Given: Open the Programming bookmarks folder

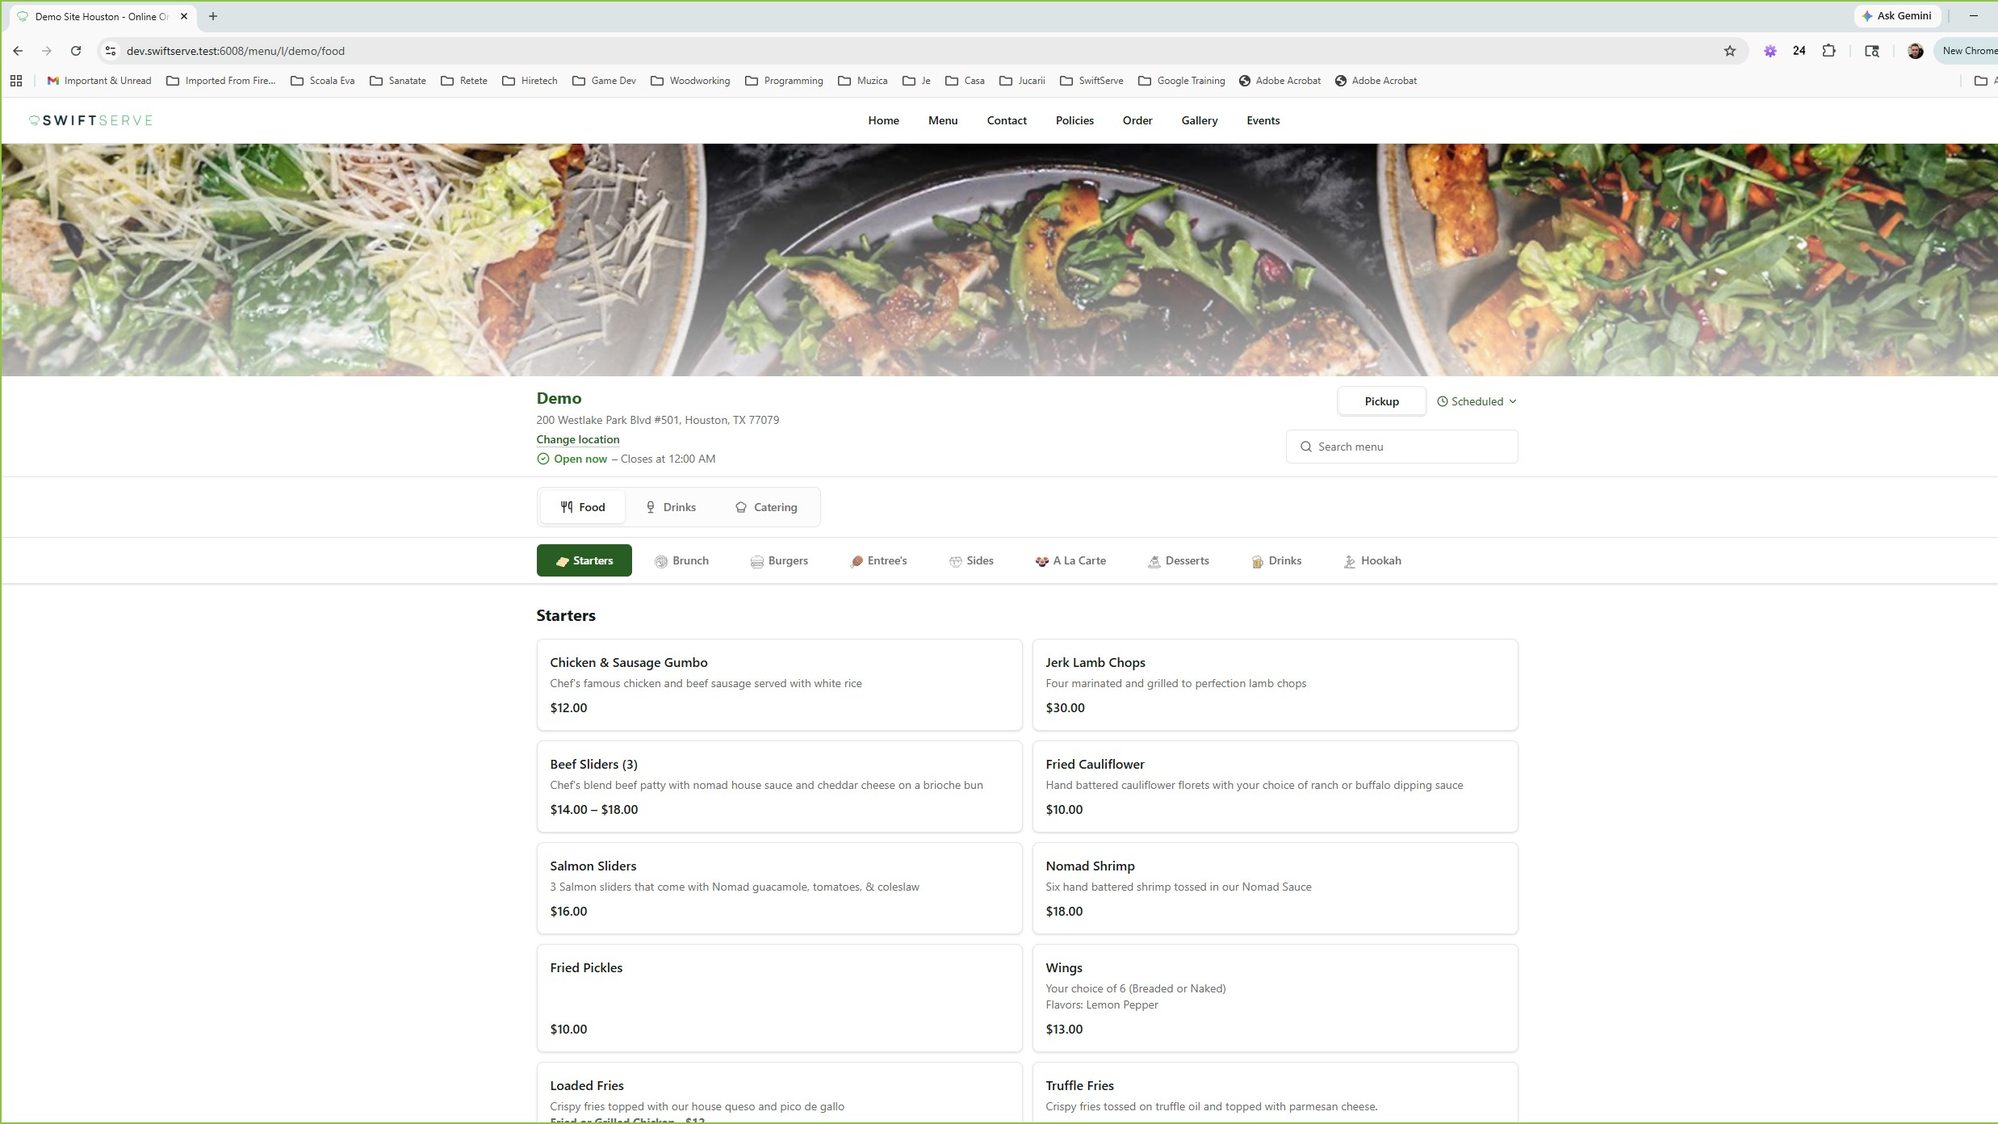Looking at the screenshot, I should click(x=785, y=80).
